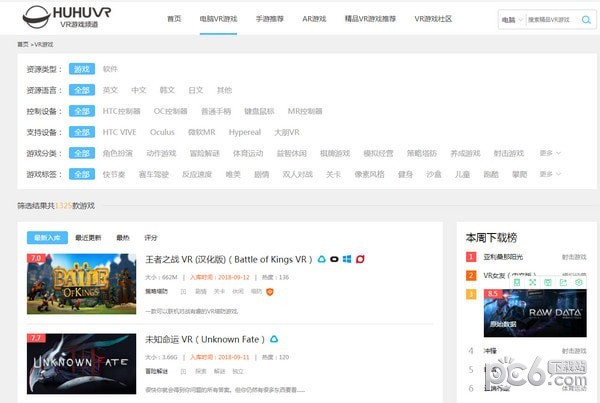The width and height of the screenshot is (600, 403).
Task: Click the search magnifier icon
Action: point(586,20)
